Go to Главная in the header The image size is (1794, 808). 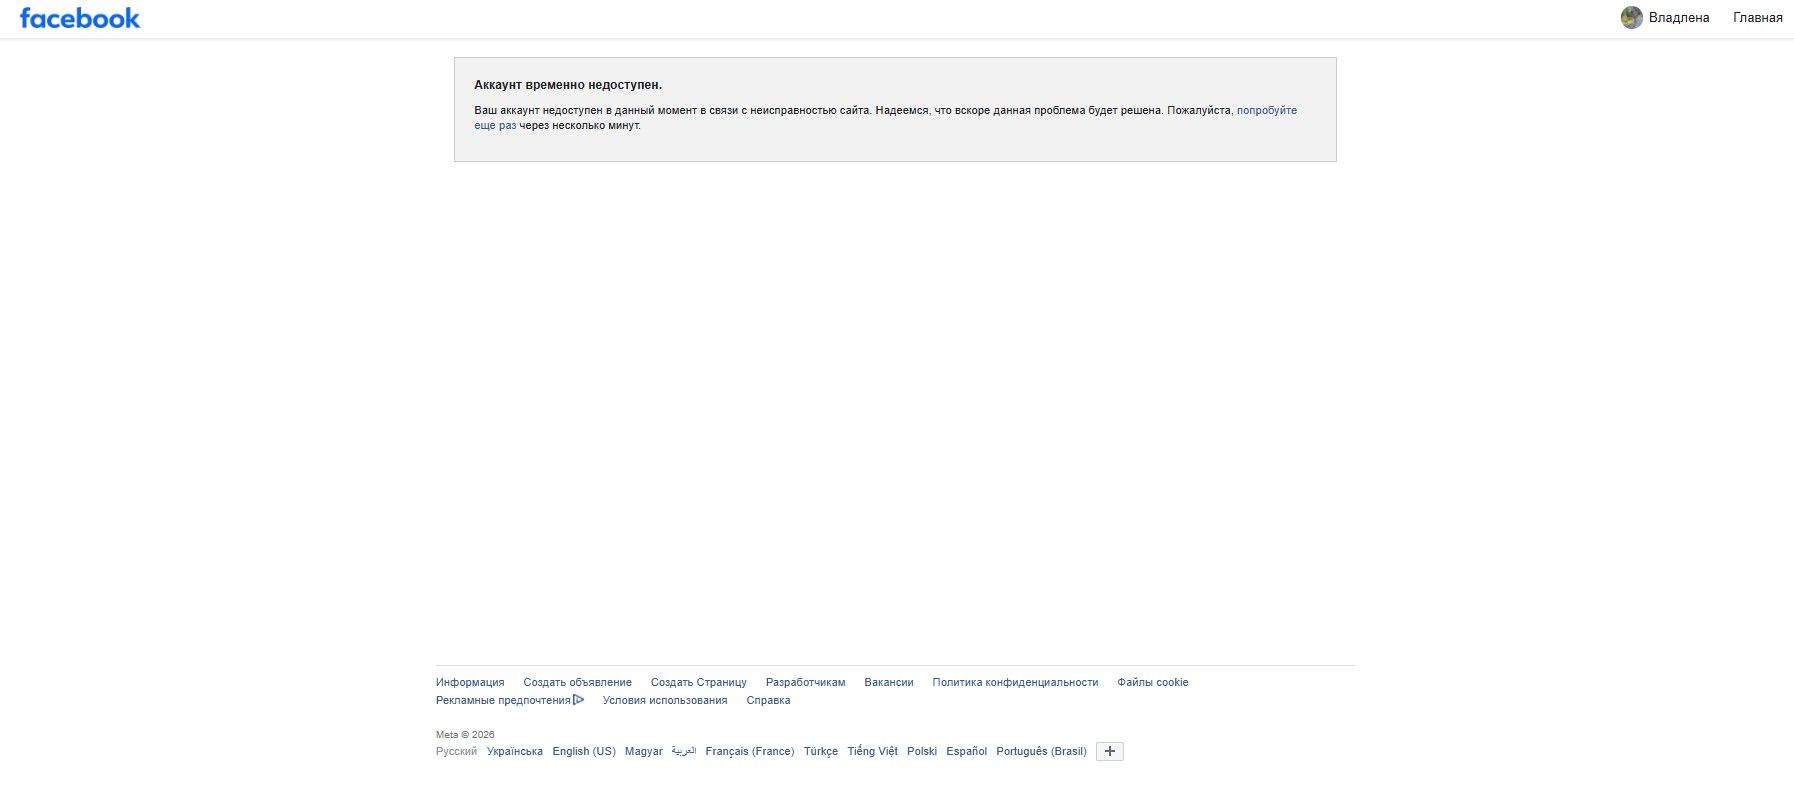1758,17
